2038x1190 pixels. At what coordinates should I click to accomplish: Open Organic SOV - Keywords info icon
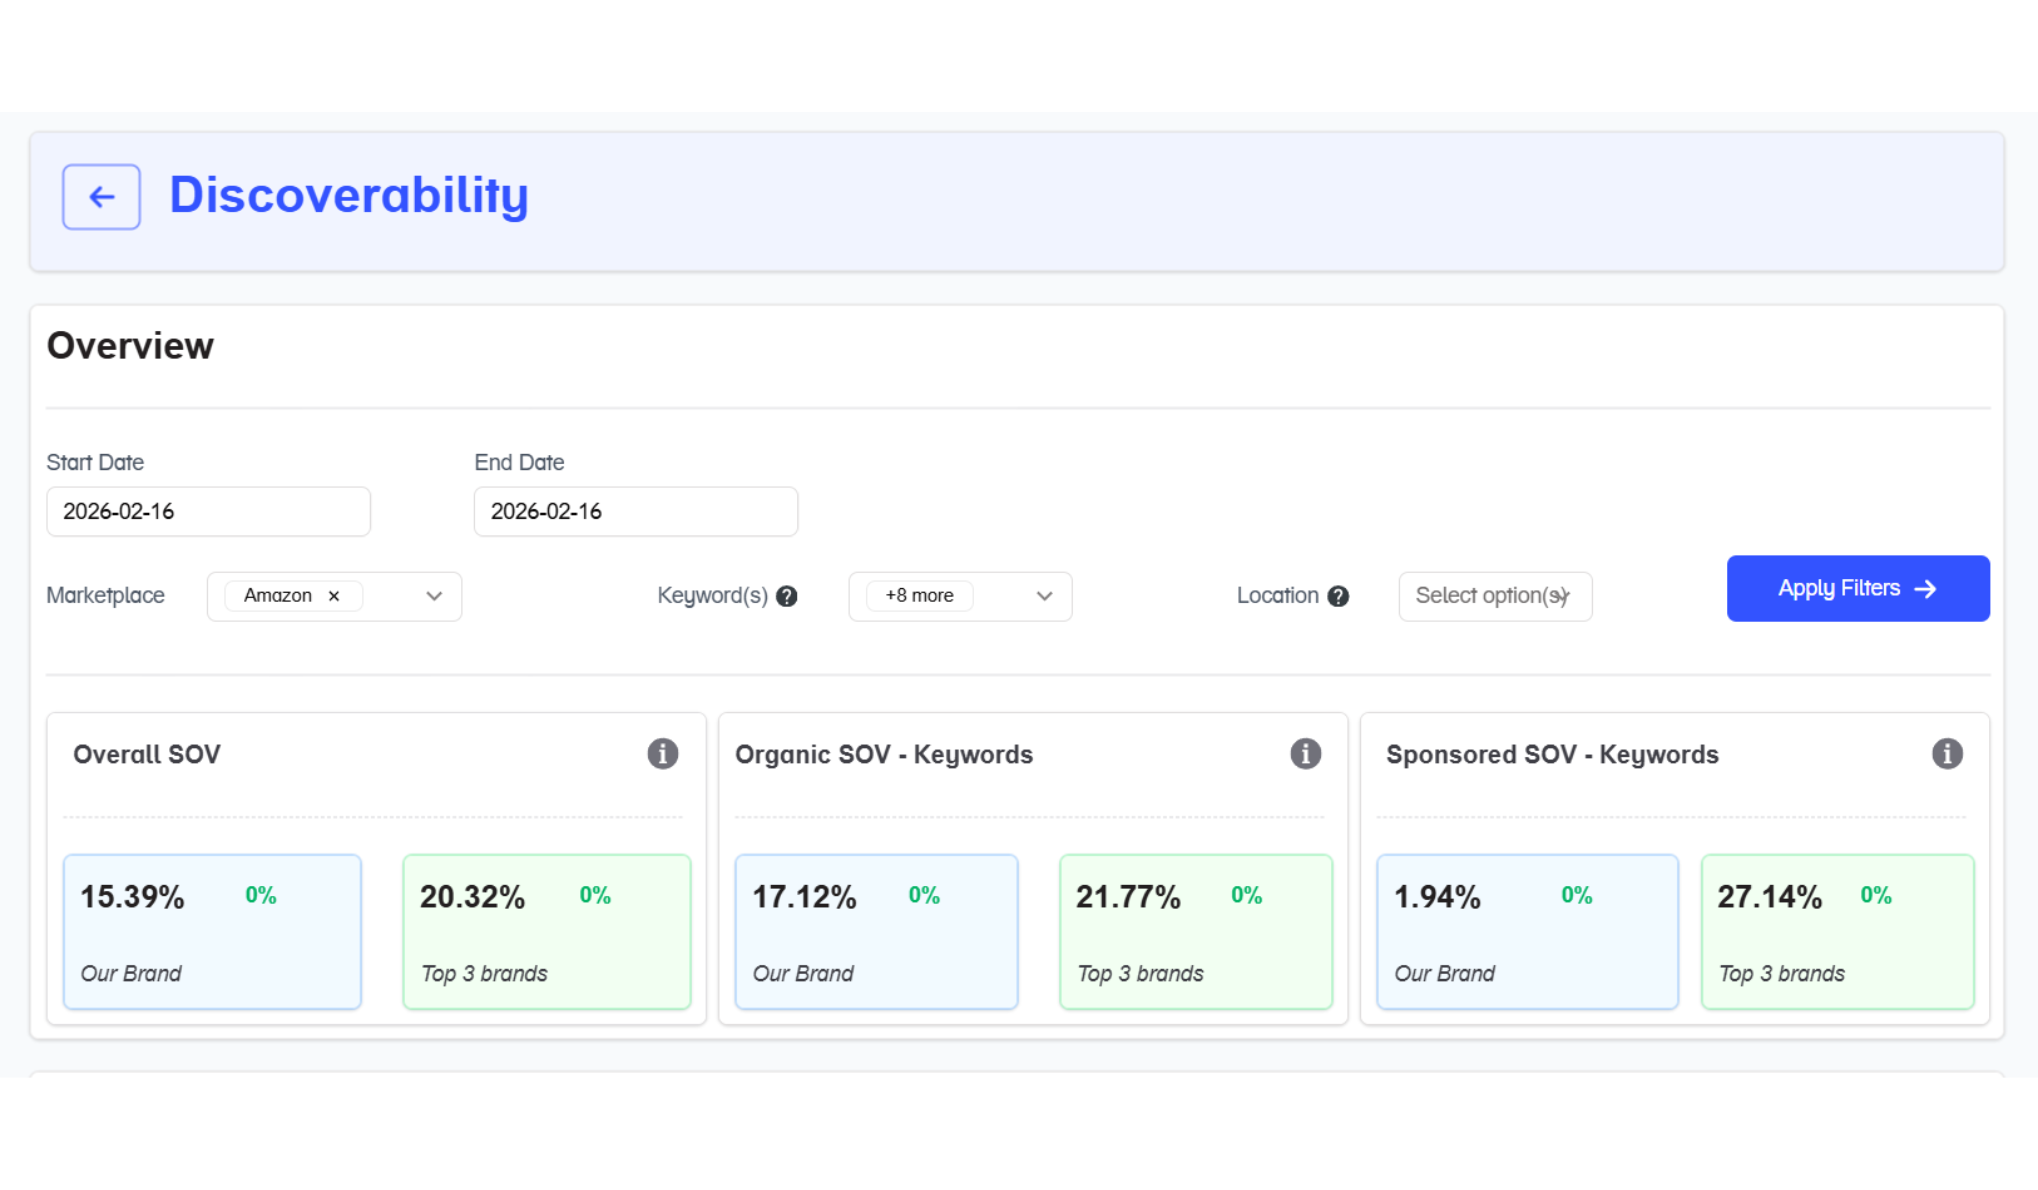click(x=1305, y=754)
